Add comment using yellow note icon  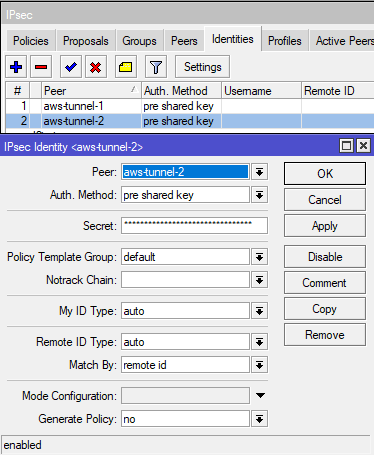(126, 67)
